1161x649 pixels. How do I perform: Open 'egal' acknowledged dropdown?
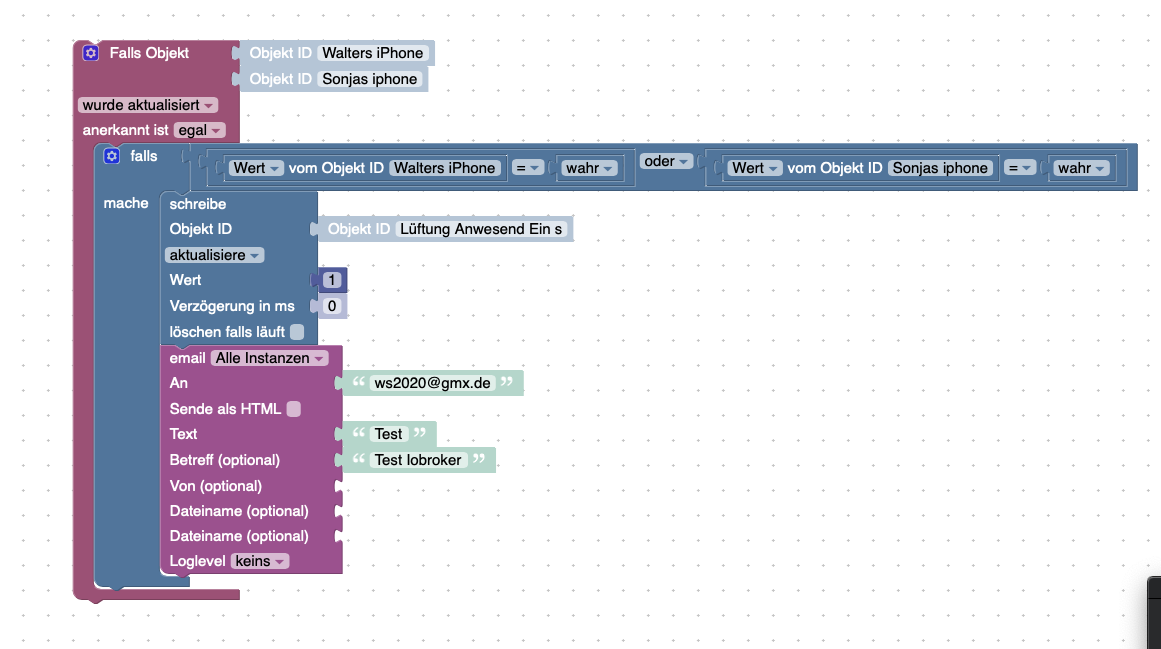(x=200, y=130)
